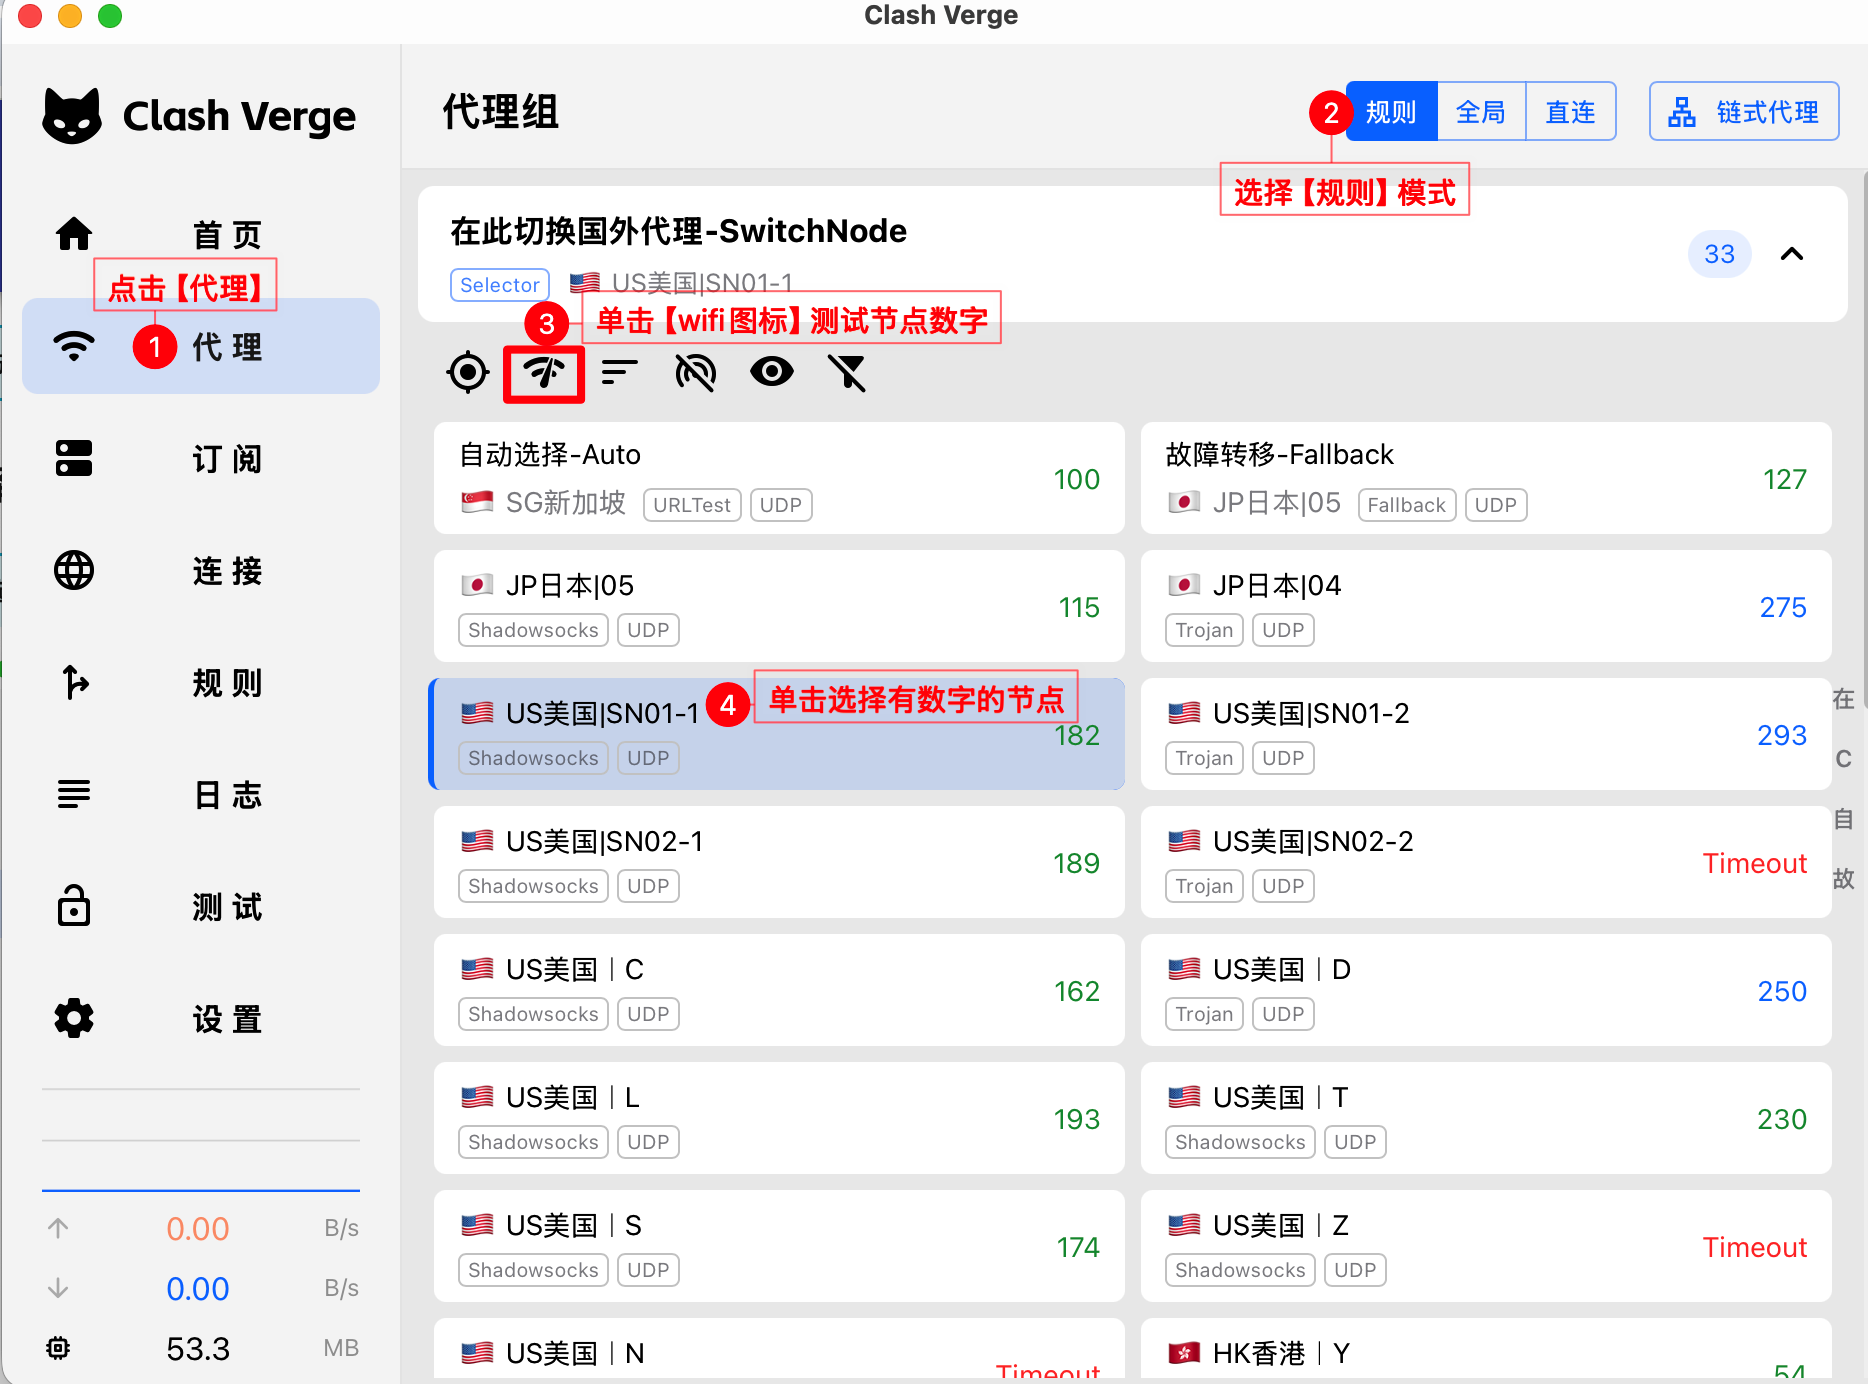This screenshot has height=1384, width=1868.
Task: Open 订阅 subscriptions page
Action: coord(201,459)
